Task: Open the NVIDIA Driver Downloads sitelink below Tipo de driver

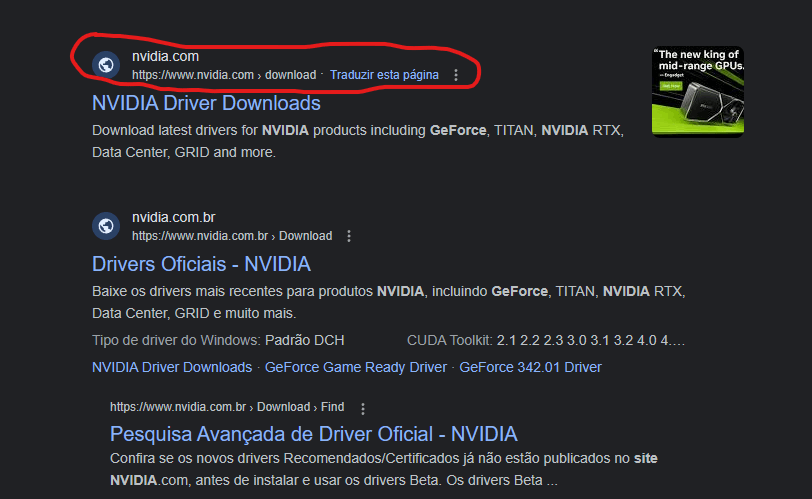Action: (172, 367)
